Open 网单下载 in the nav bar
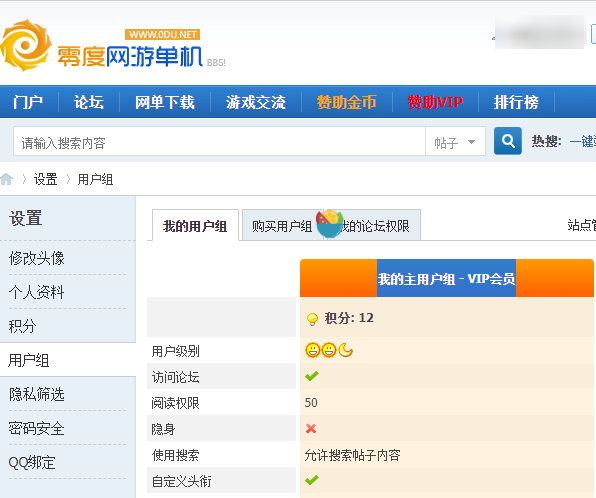Viewport: 596px width, 498px height. pos(165,102)
